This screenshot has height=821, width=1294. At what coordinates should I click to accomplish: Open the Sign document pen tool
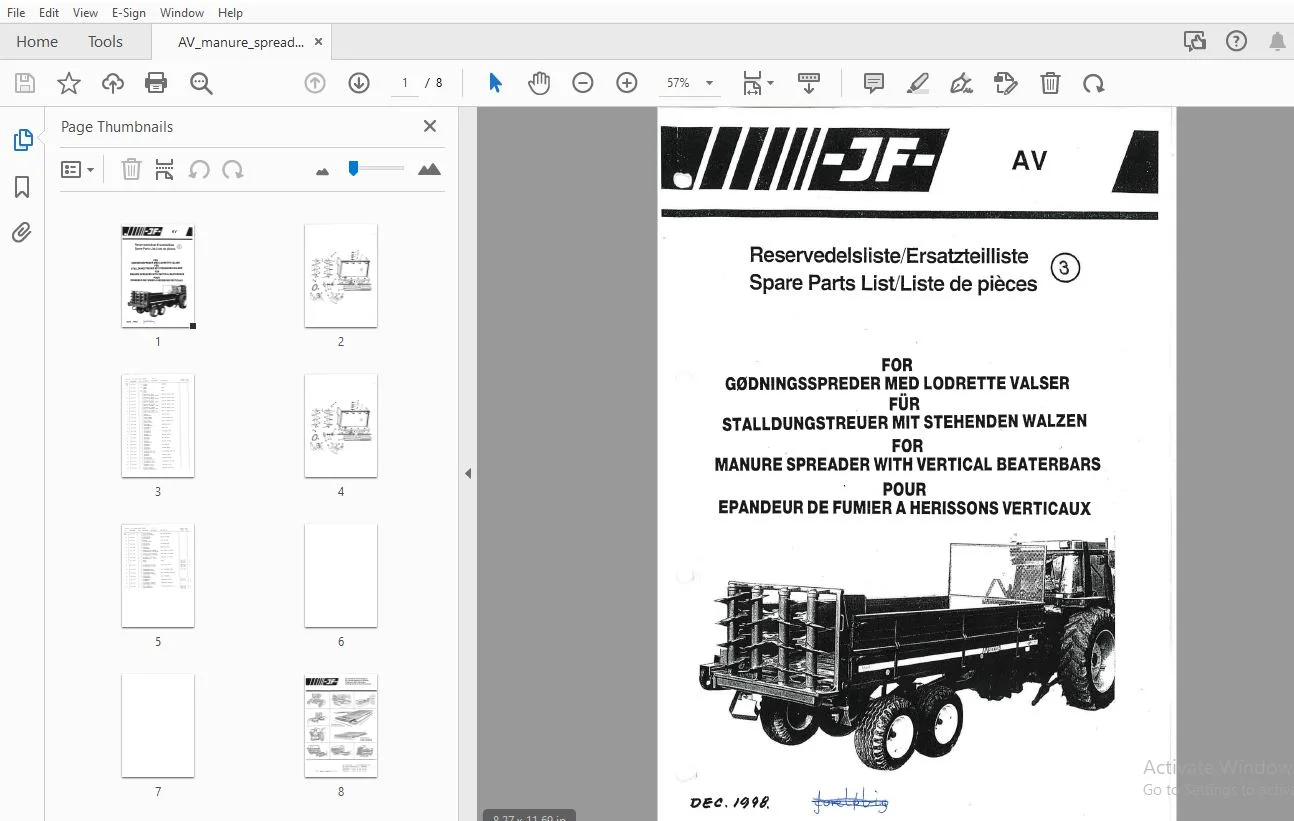(x=961, y=83)
